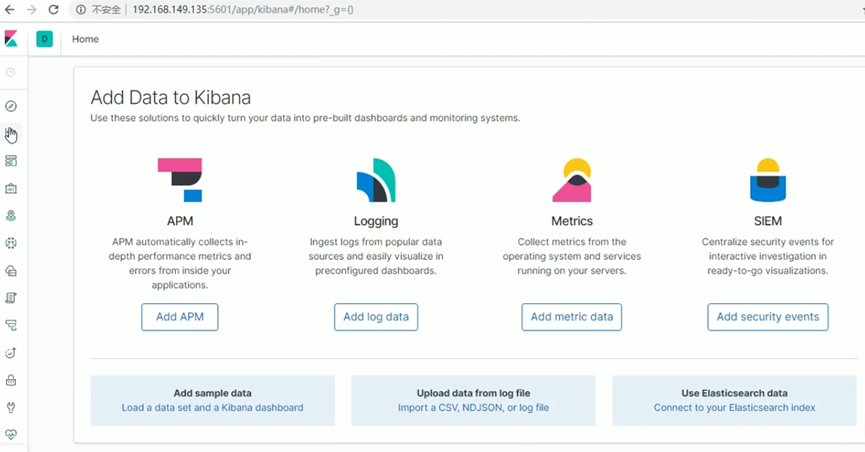Click the Home breadcrumb
Image resolution: width=865 pixels, height=452 pixels.
86,39
